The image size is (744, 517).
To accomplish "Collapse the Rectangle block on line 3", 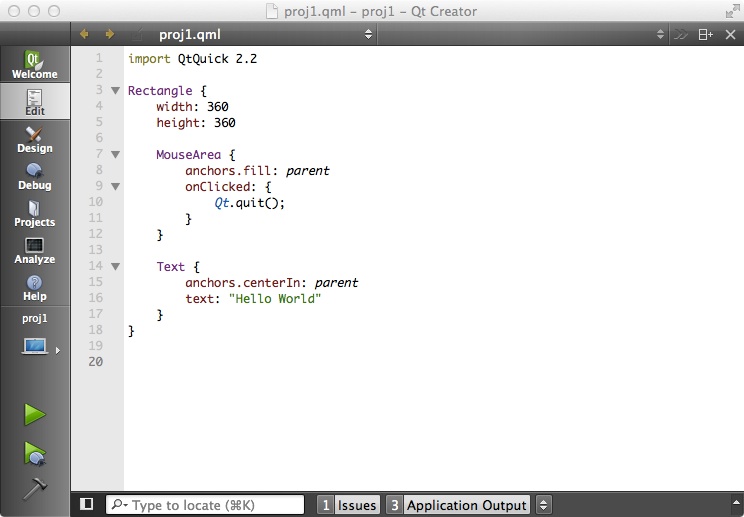I will click(x=115, y=90).
